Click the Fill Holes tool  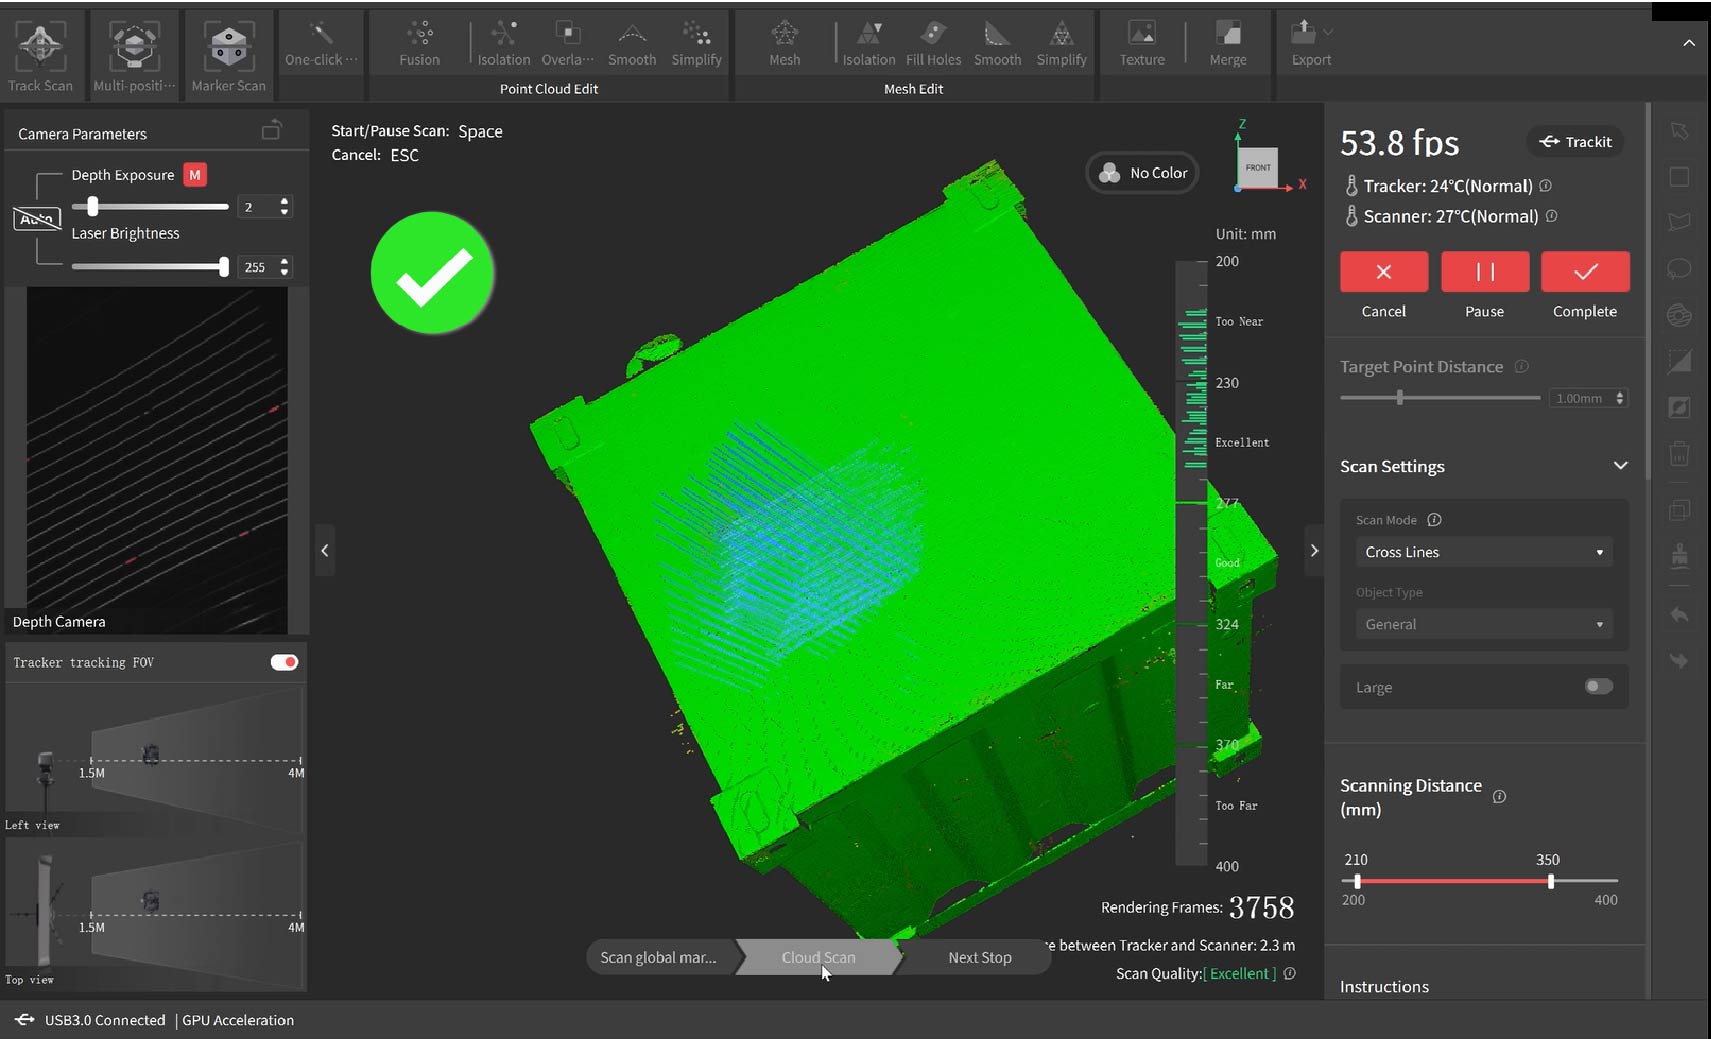[933, 43]
